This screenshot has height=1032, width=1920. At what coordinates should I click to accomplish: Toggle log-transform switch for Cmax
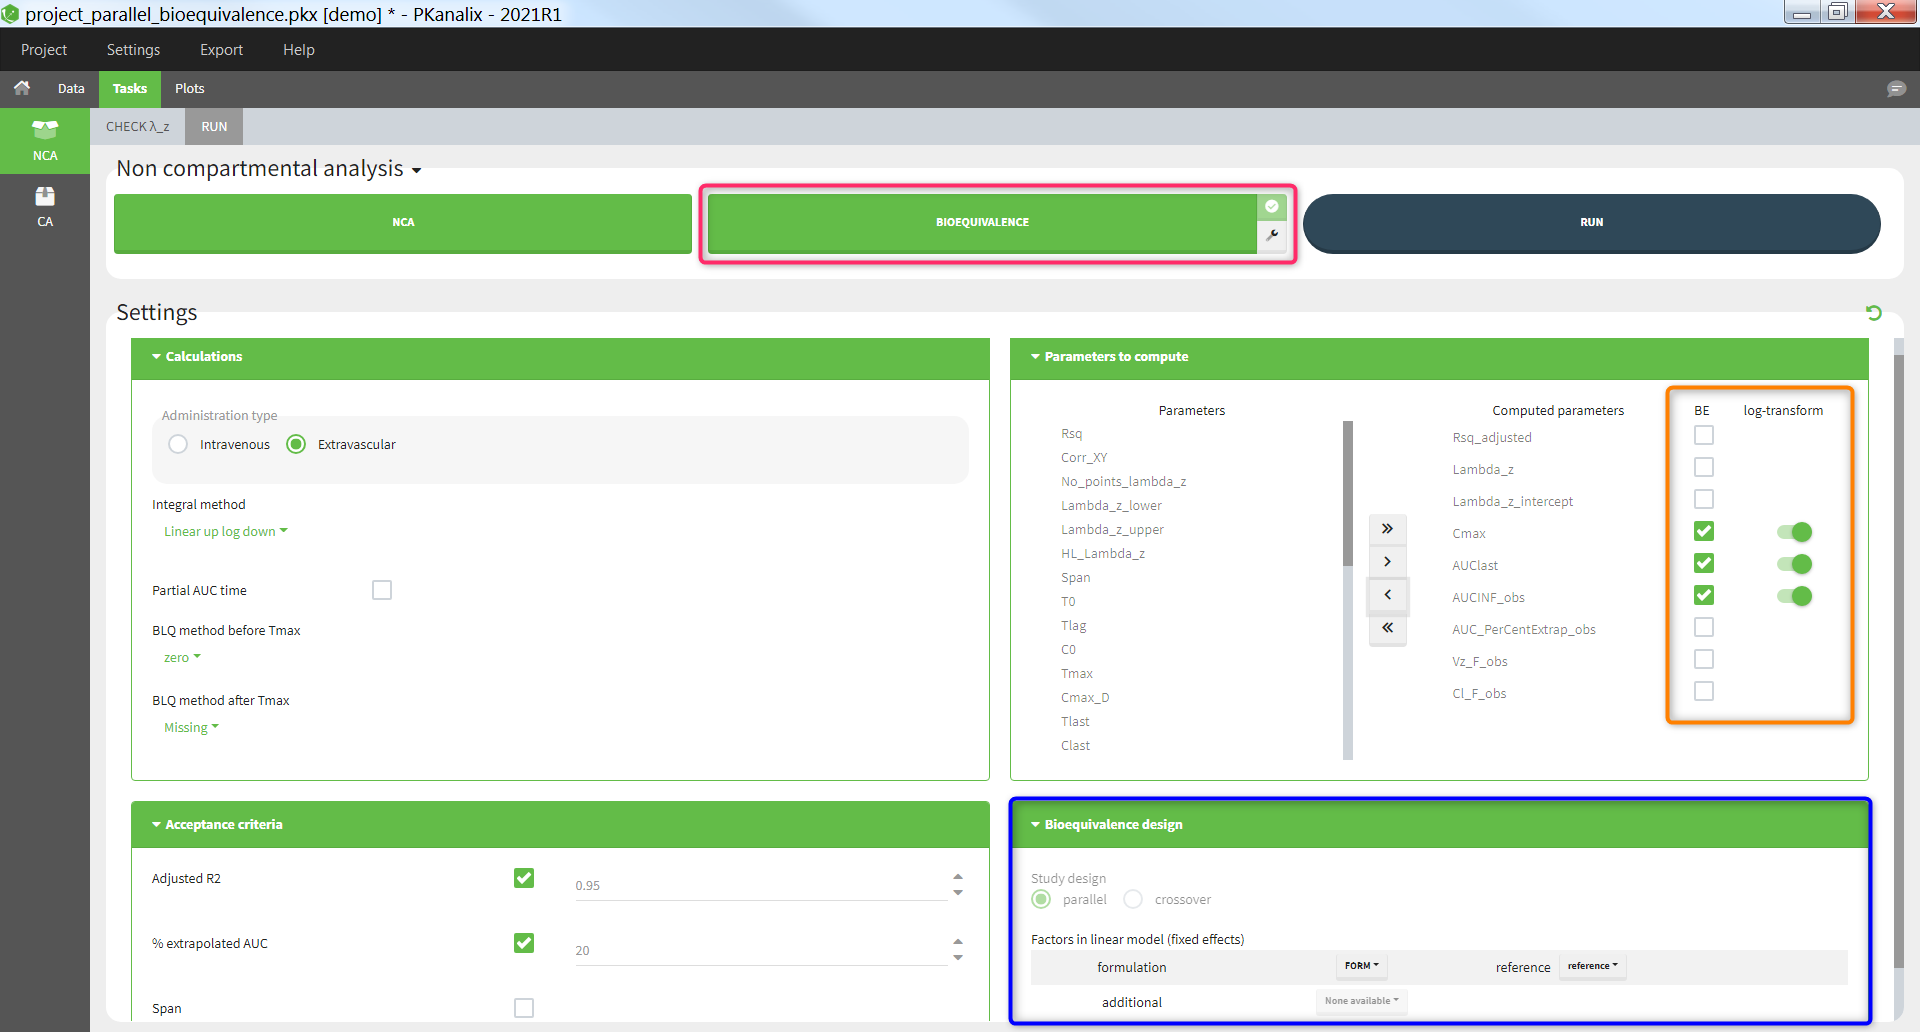pos(1794,532)
